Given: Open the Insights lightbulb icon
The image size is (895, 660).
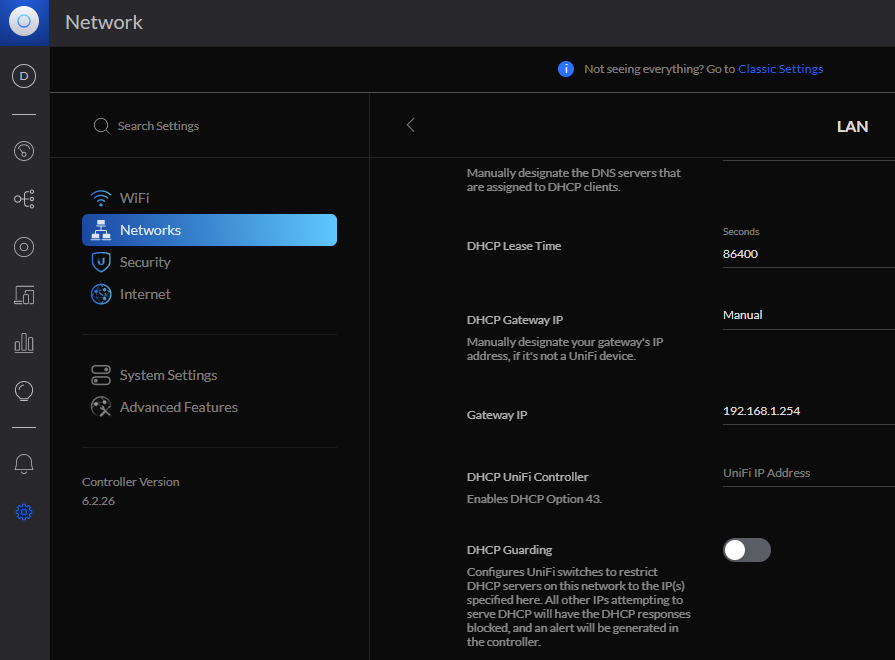Looking at the screenshot, I should [24, 391].
